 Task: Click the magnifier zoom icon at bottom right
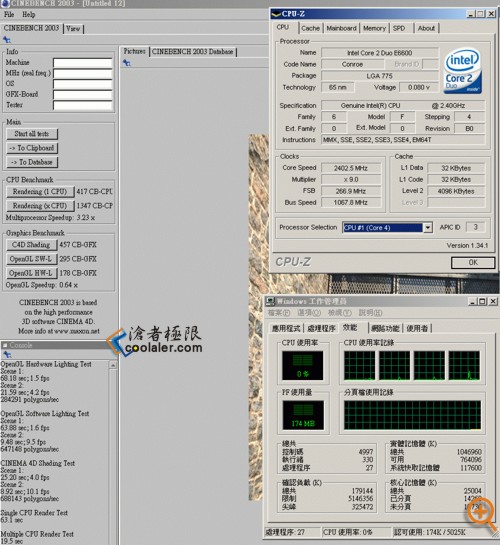coord(482,515)
